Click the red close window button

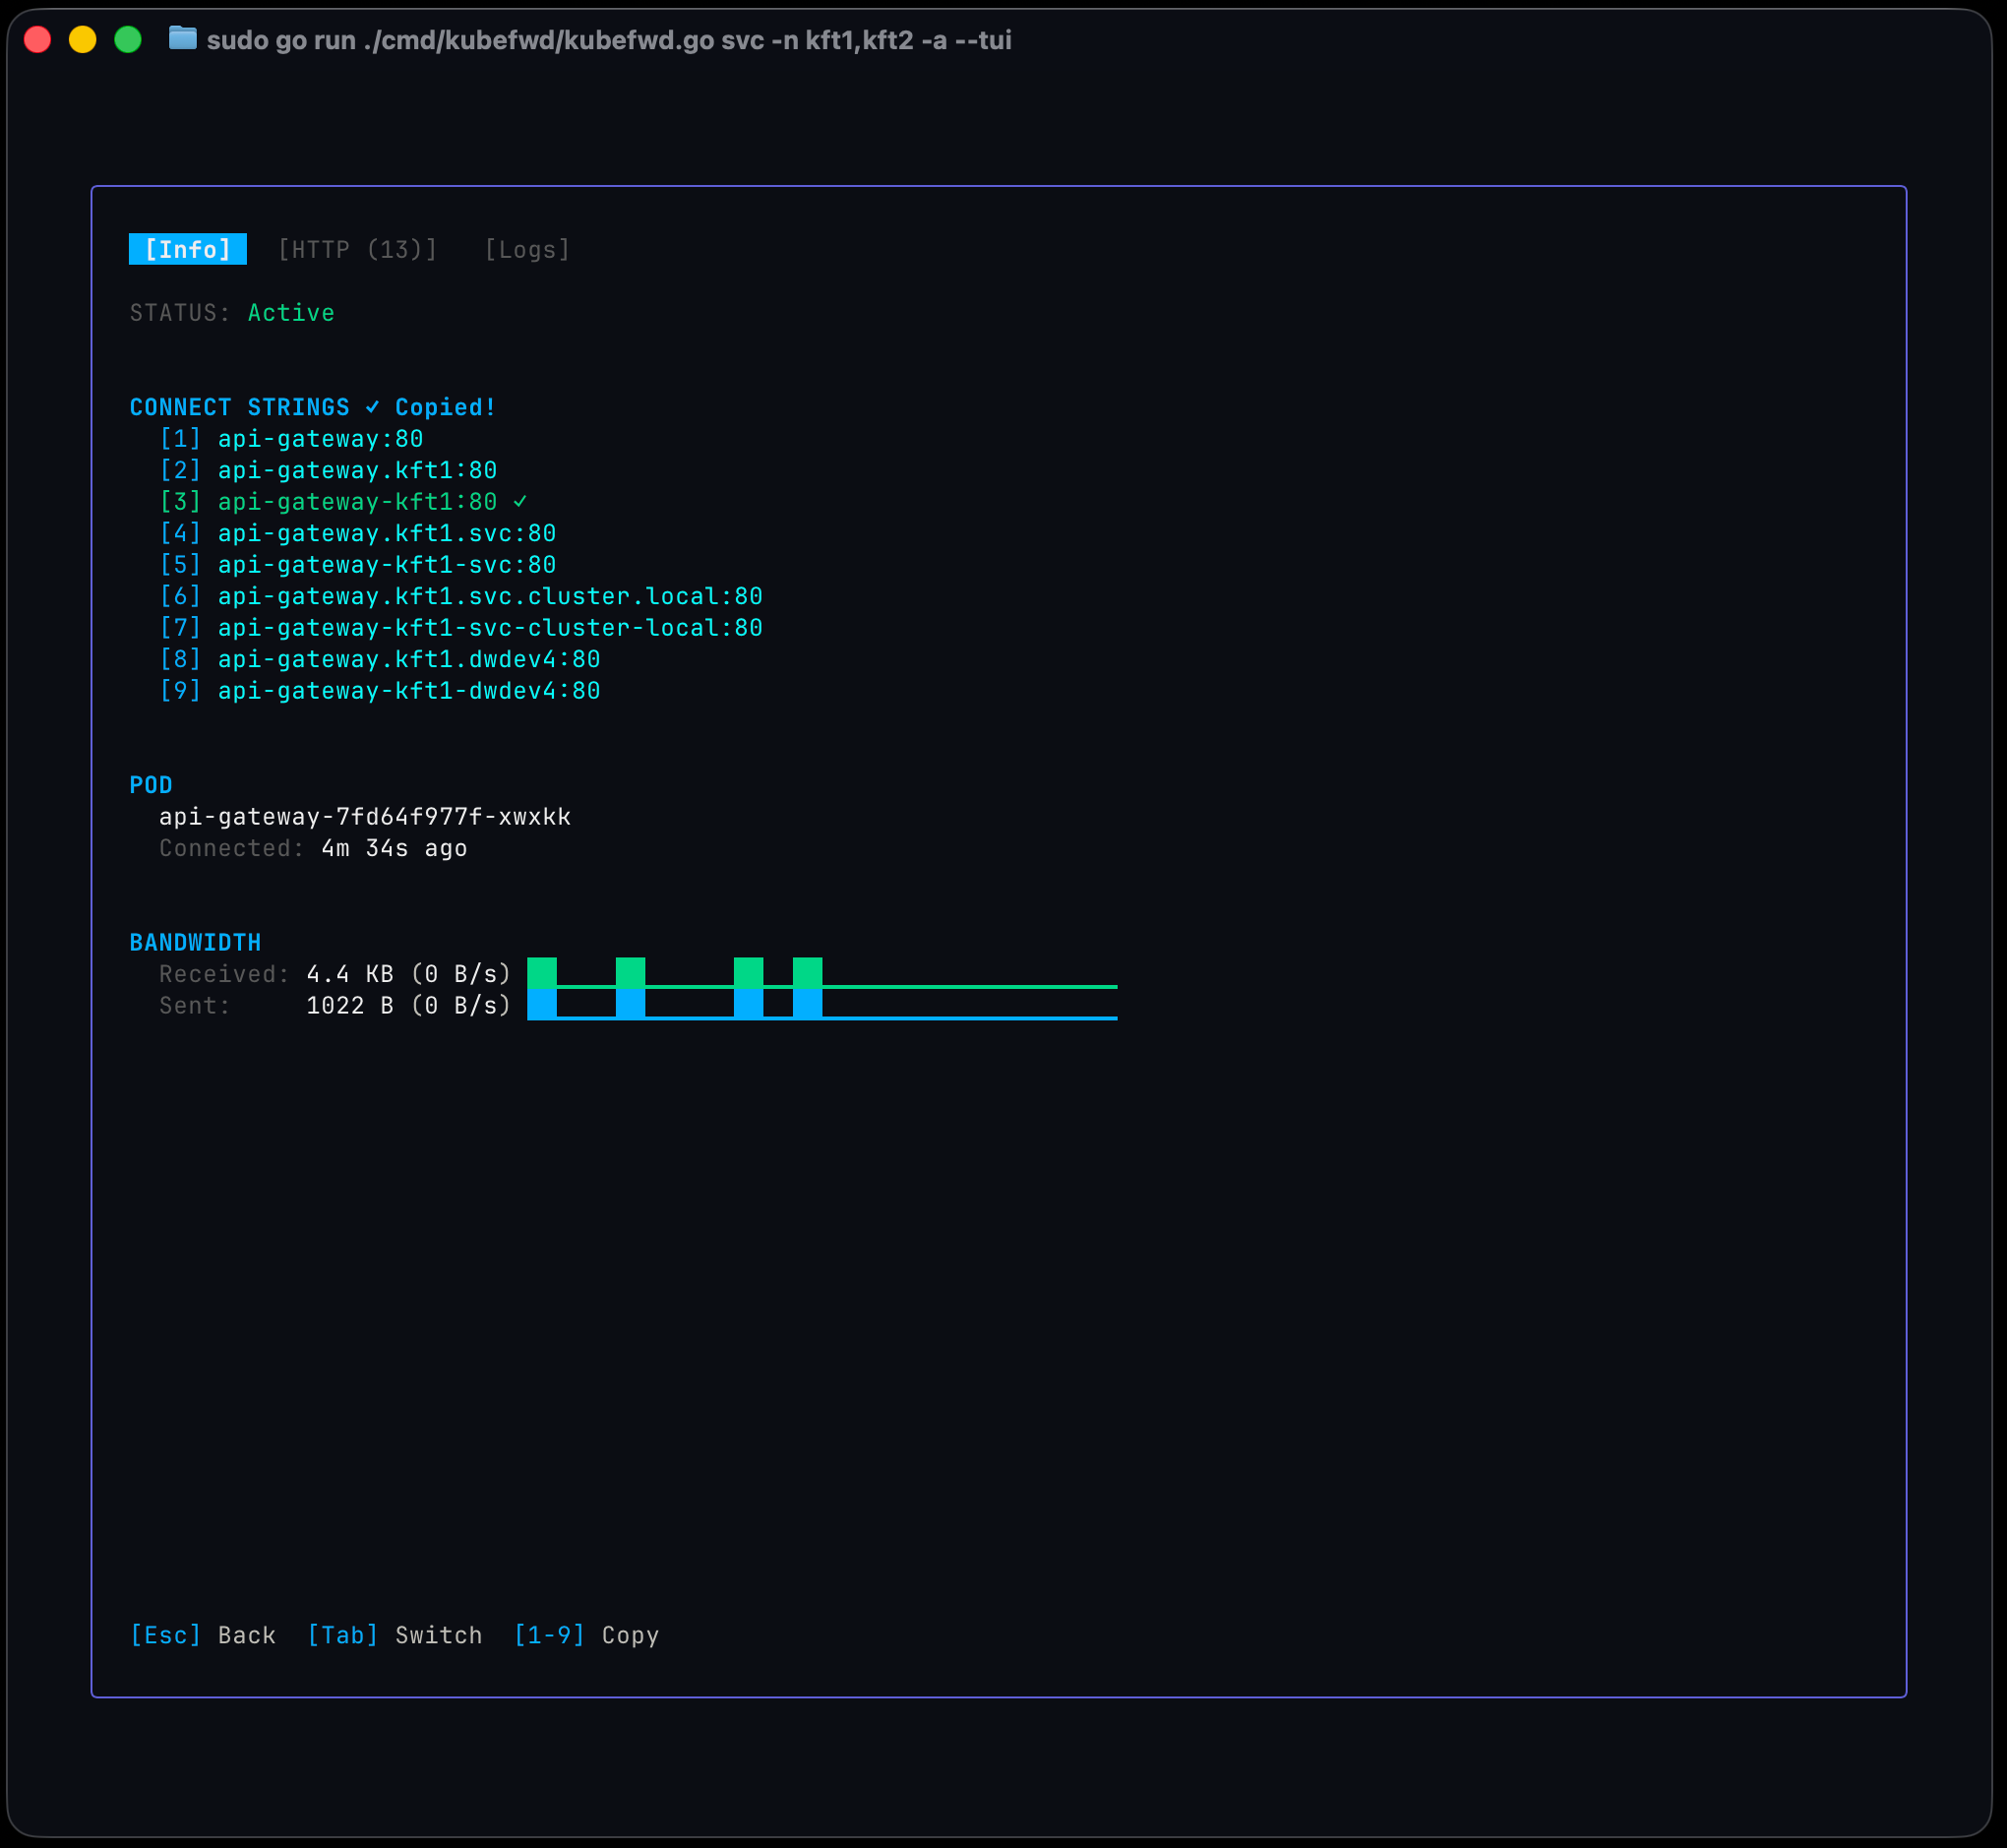pyautogui.click(x=38, y=40)
